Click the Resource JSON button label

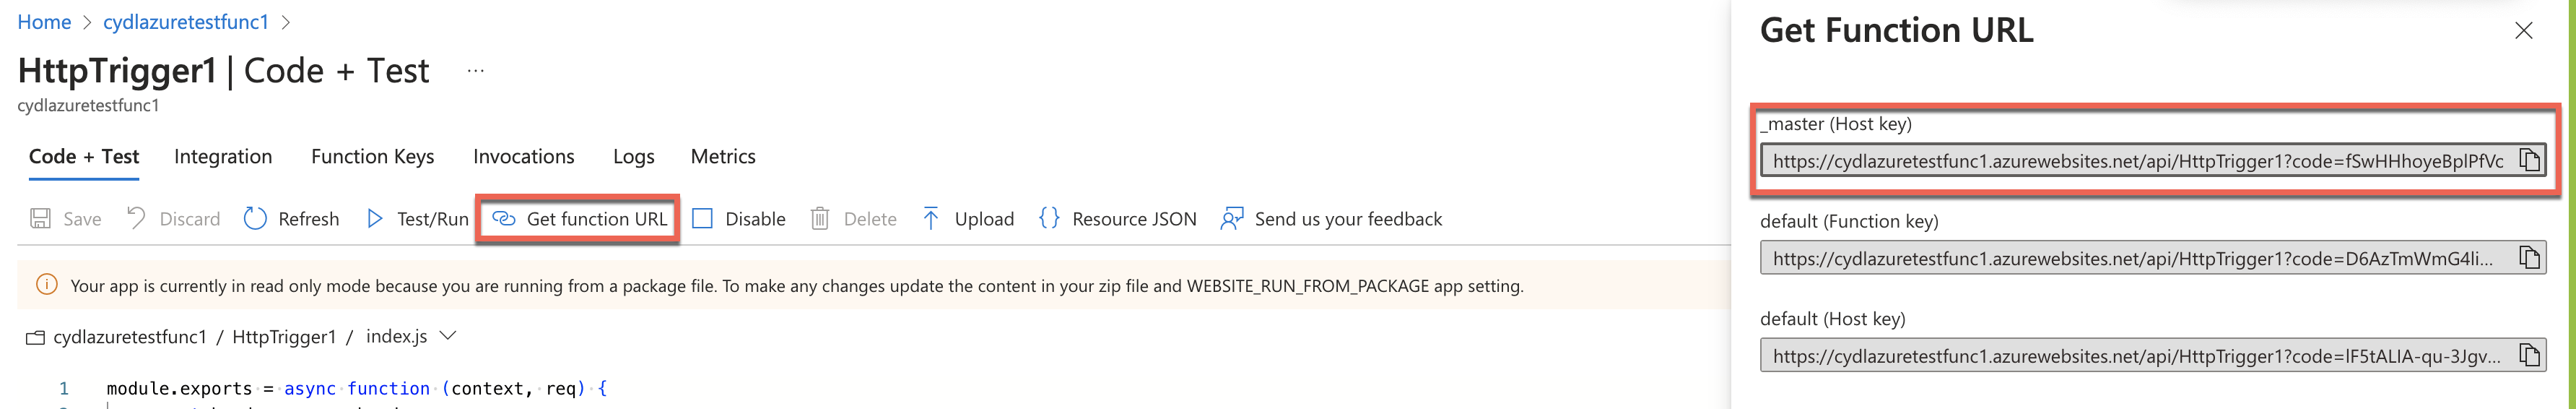click(x=1134, y=219)
